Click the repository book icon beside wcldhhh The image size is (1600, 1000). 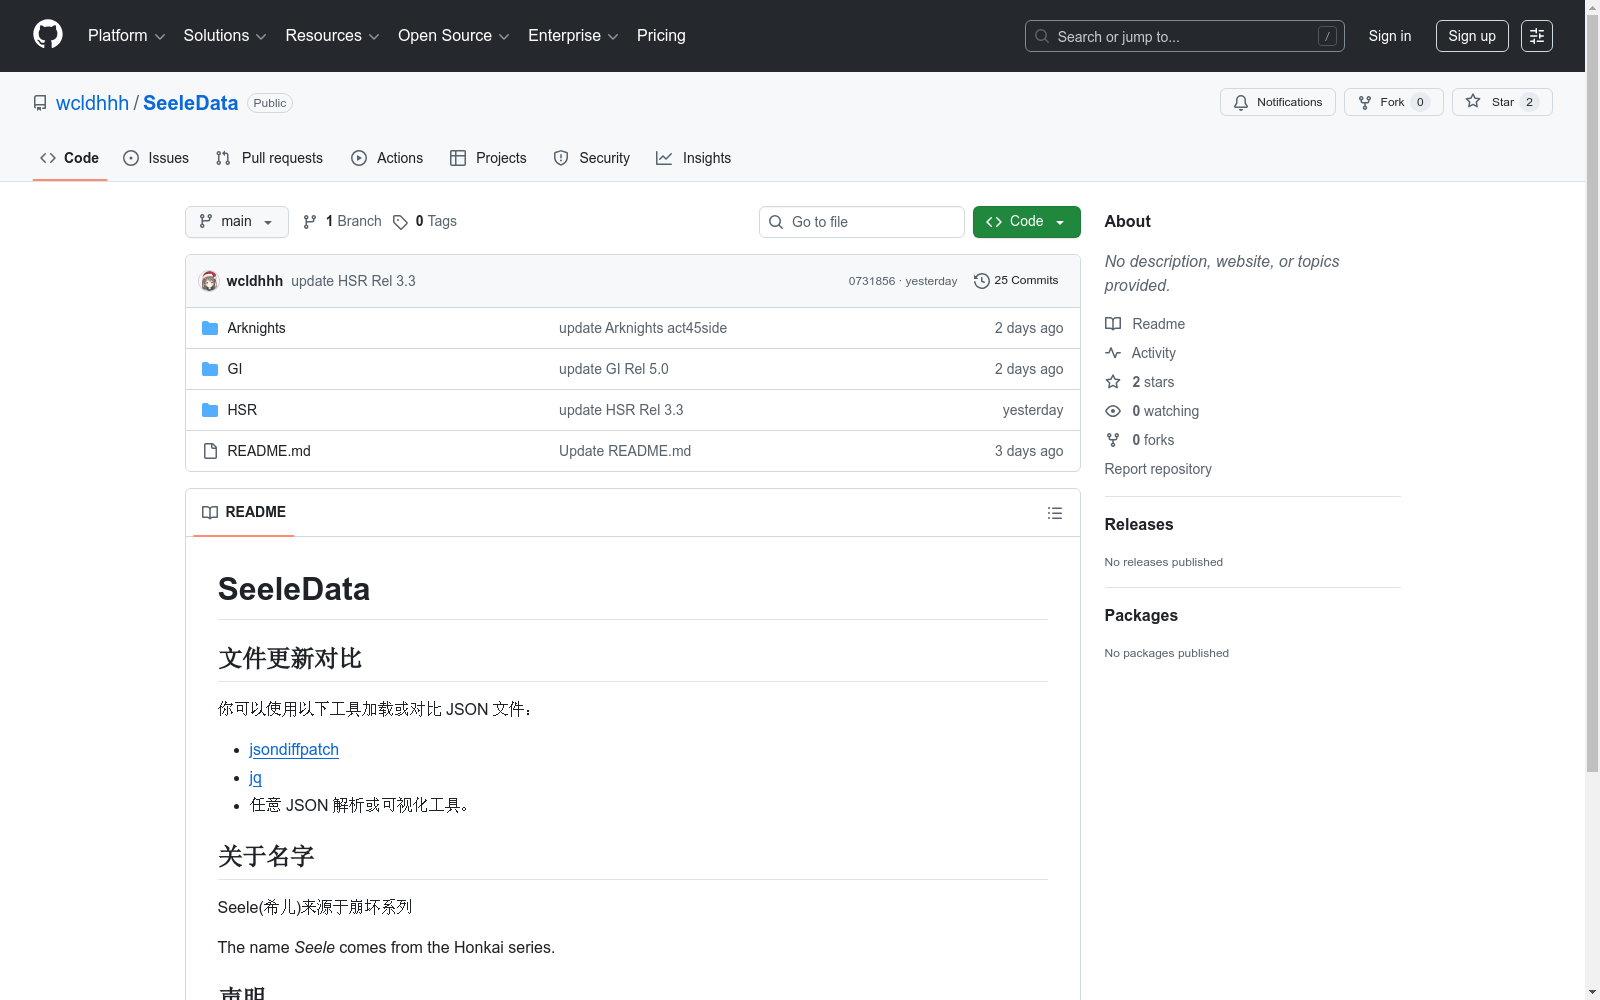[40, 103]
